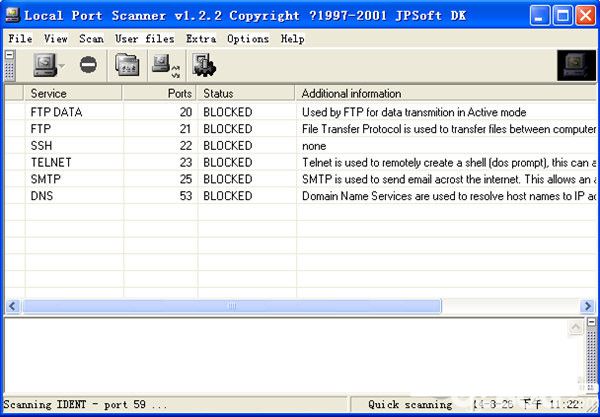Click port number 53 cell
The image size is (600, 417).
pyautogui.click(x=186, y=196)
